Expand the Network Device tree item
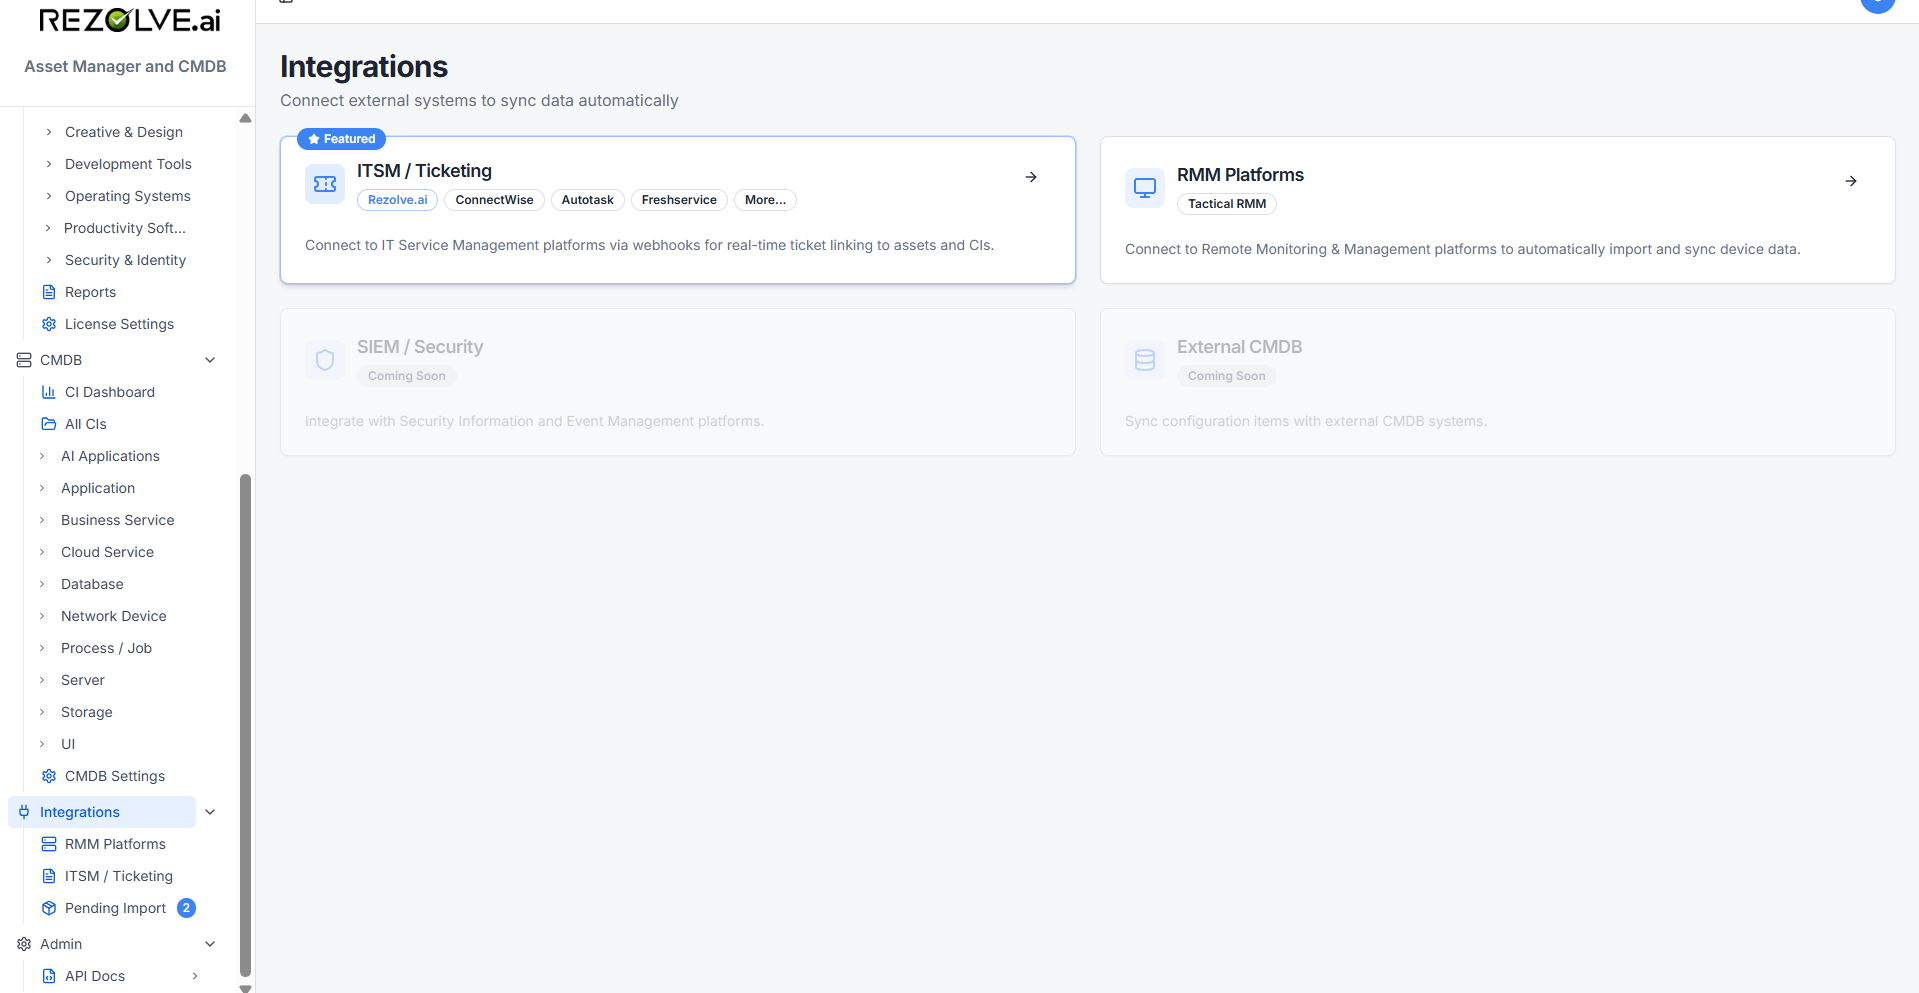This screenshot has width=1919, height=993. pyautogui.click(x=42, y=616)
